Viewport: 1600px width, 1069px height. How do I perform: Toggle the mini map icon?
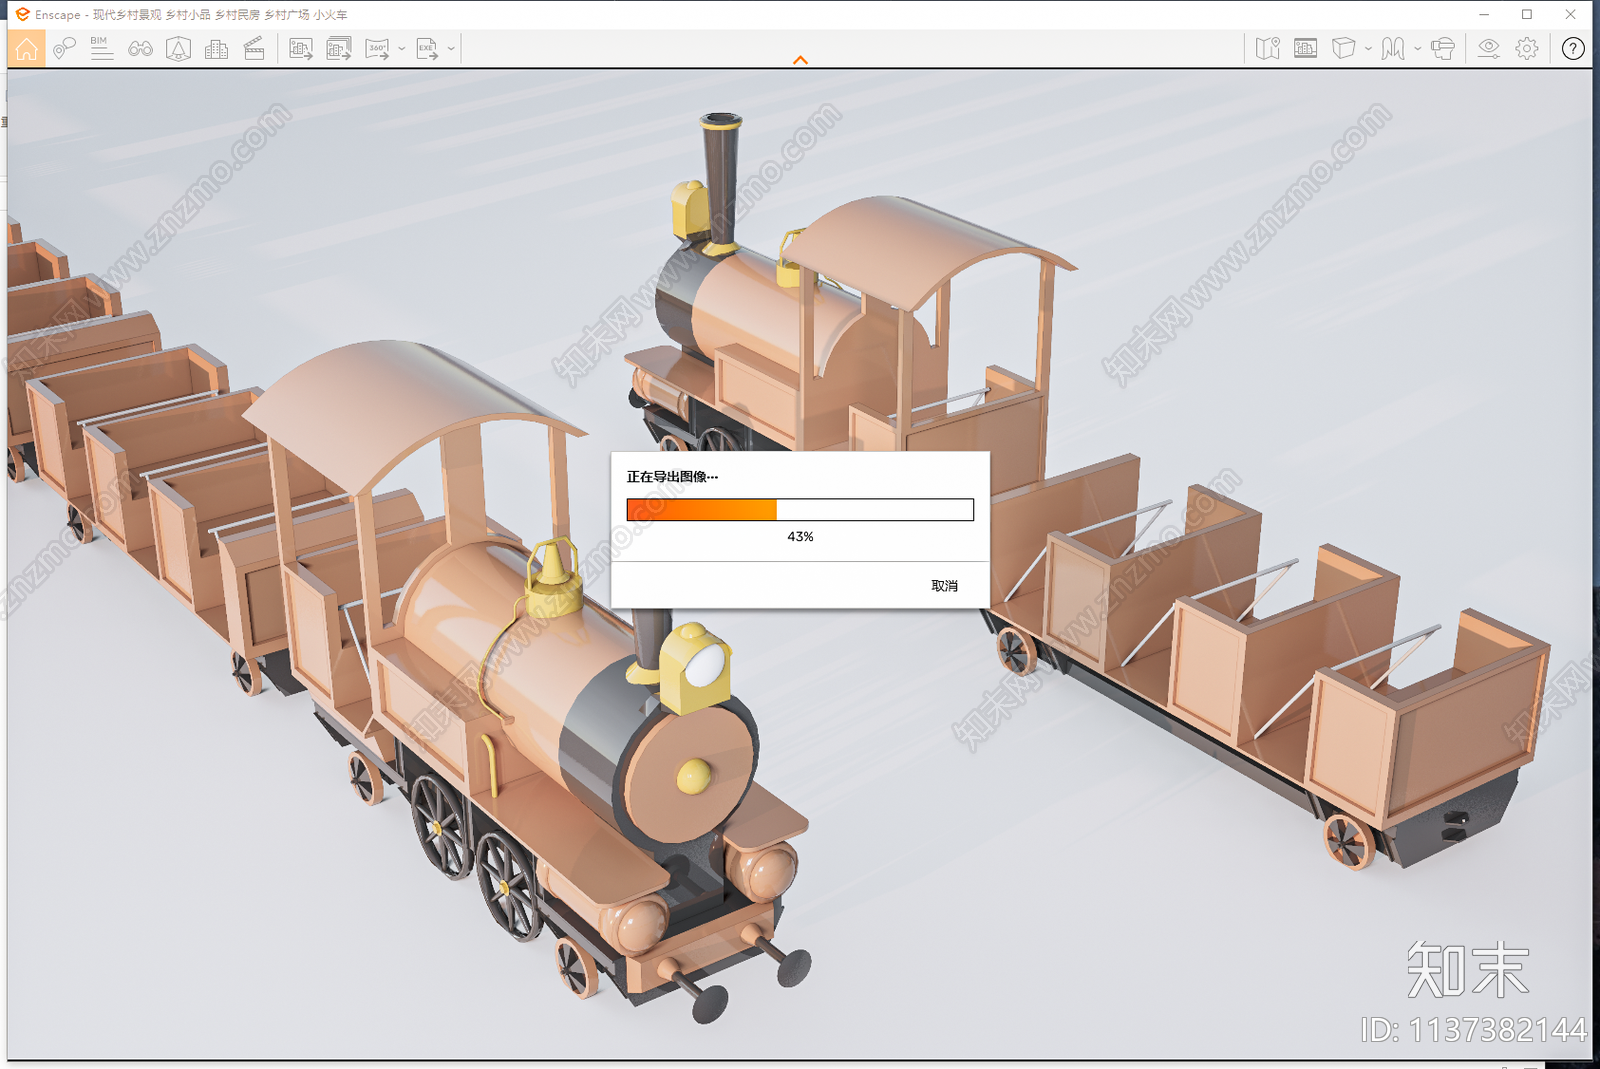pyautogui.click(x=1267, y=48)
